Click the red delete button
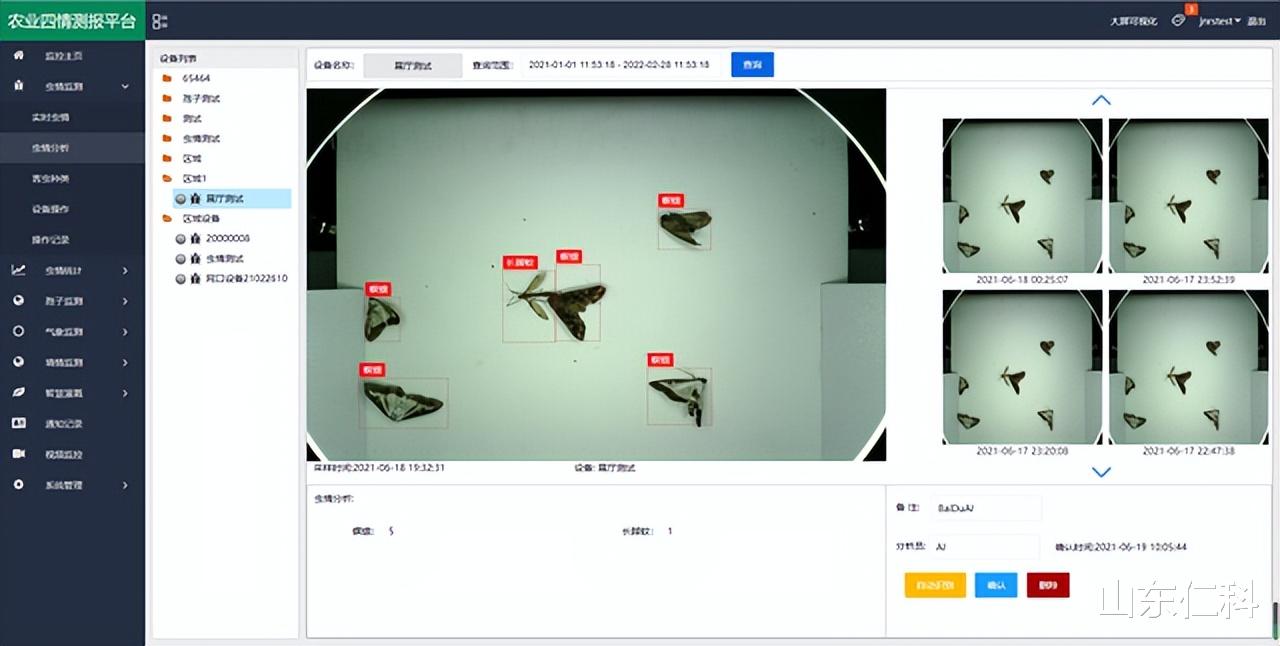Image resolution: width=1280 pixels, height=646 pixels. pos(1048,585)
